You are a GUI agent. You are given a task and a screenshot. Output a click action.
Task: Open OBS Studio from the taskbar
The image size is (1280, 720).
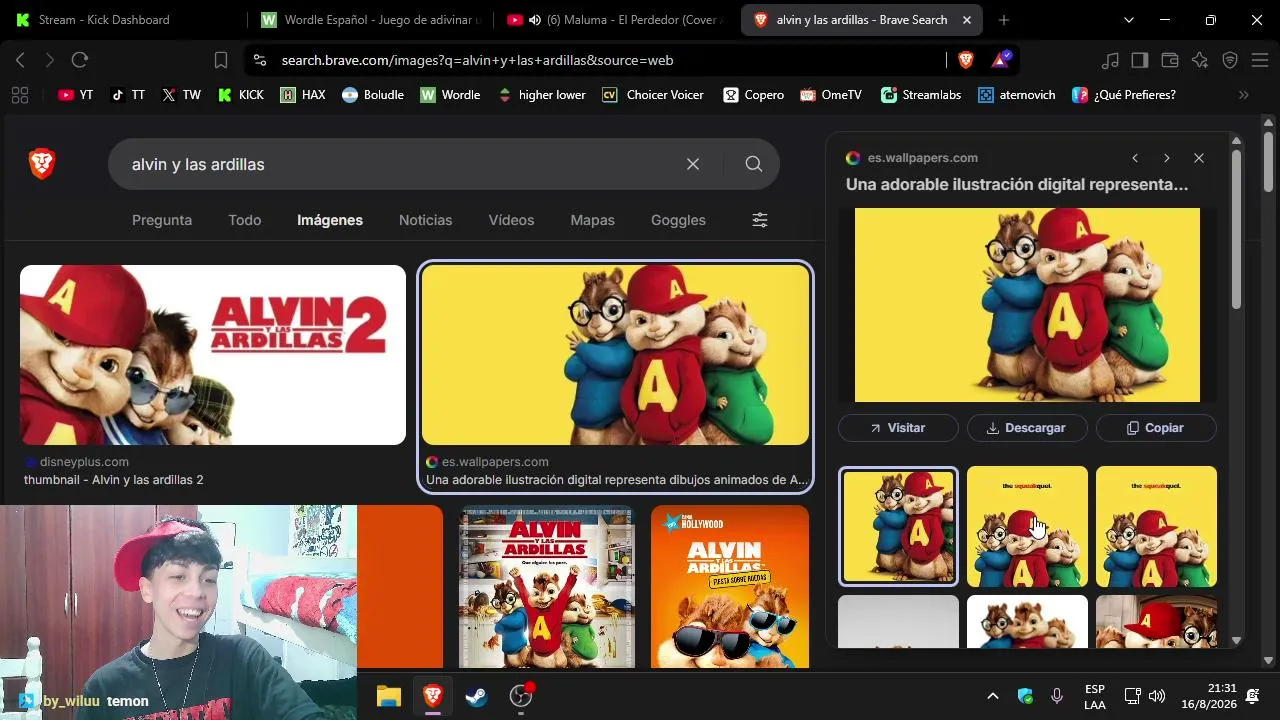coord(521,696)
